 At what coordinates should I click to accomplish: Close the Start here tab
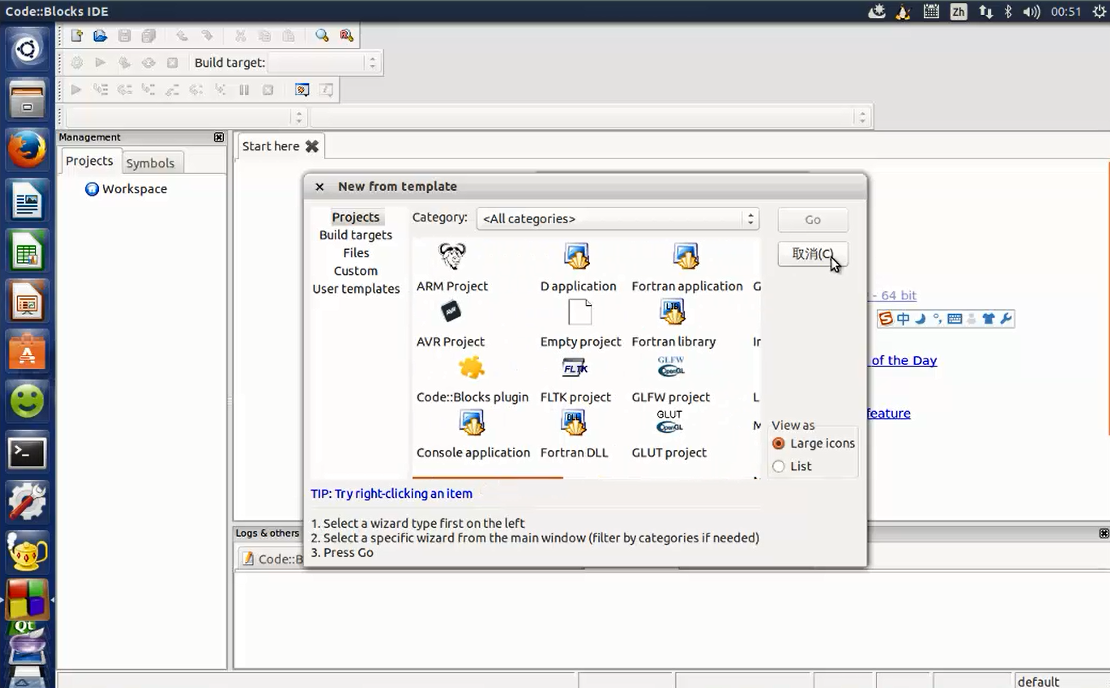click(x=311, y=147)
